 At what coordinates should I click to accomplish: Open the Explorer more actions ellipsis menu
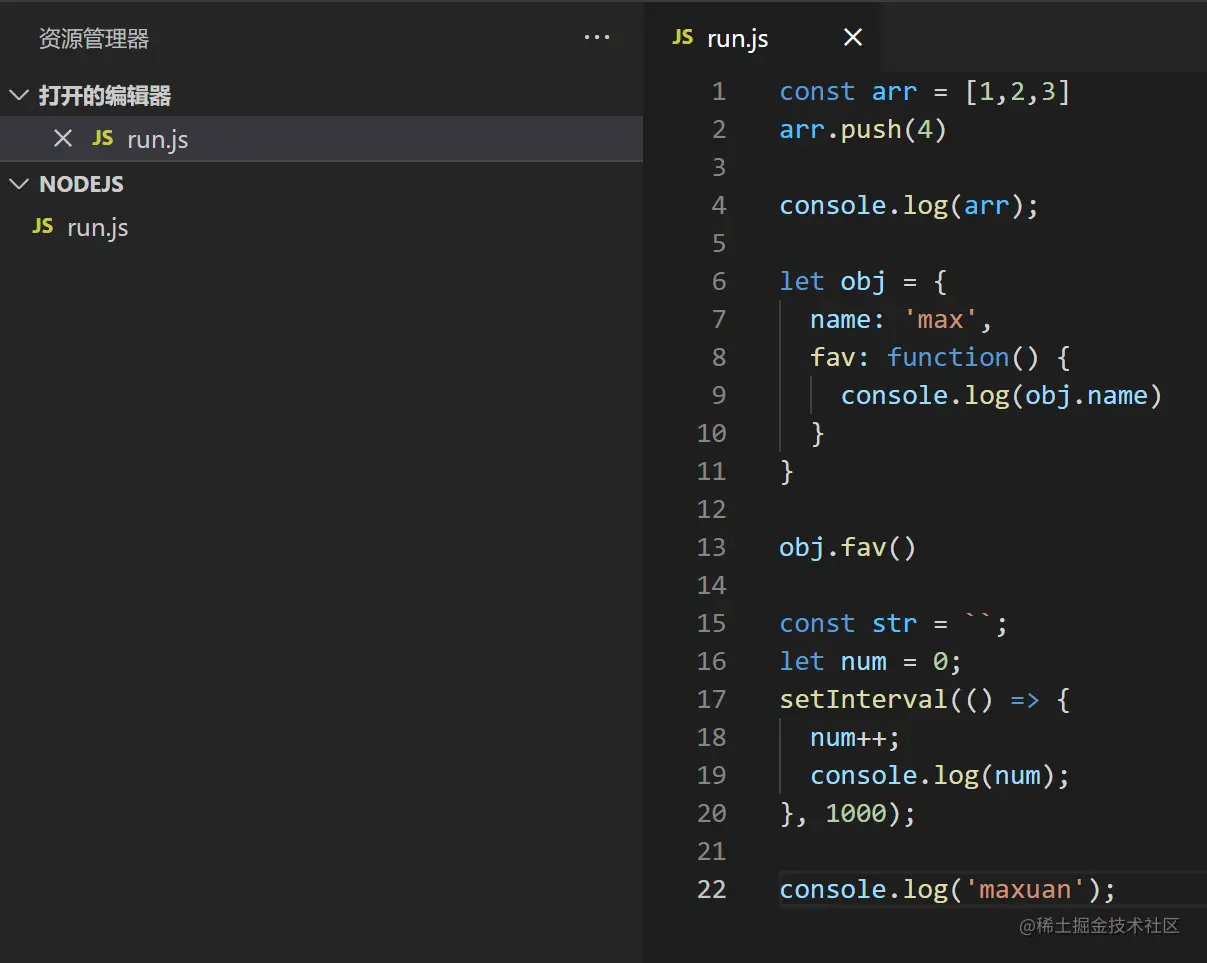coord(597,38)
